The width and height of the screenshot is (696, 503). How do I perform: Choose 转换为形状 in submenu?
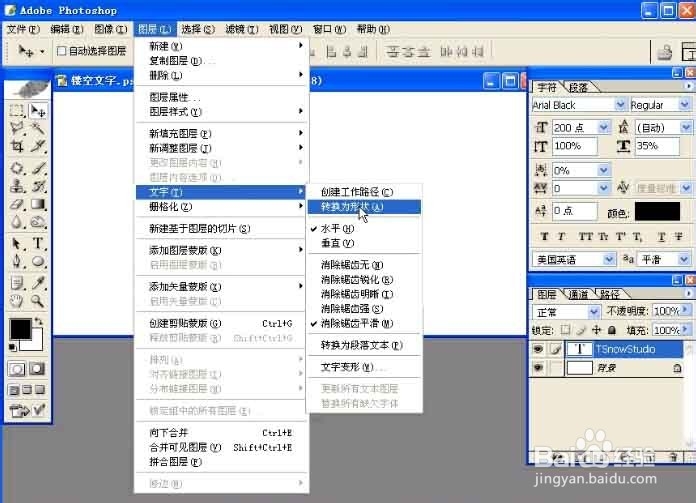(x=364, y=207)
